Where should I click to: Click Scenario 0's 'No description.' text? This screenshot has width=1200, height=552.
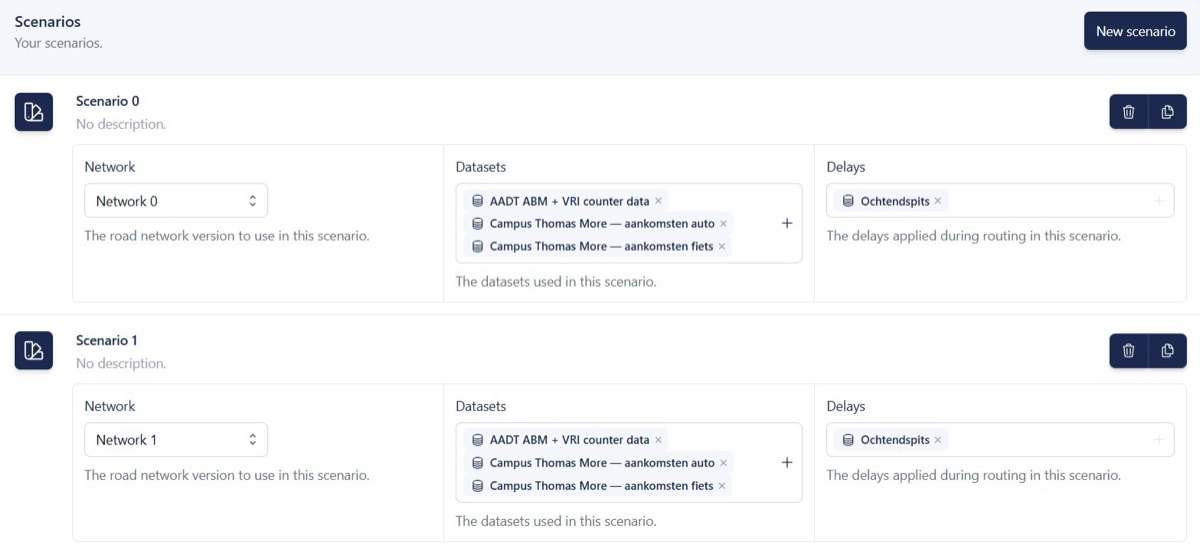pos(121,124)
